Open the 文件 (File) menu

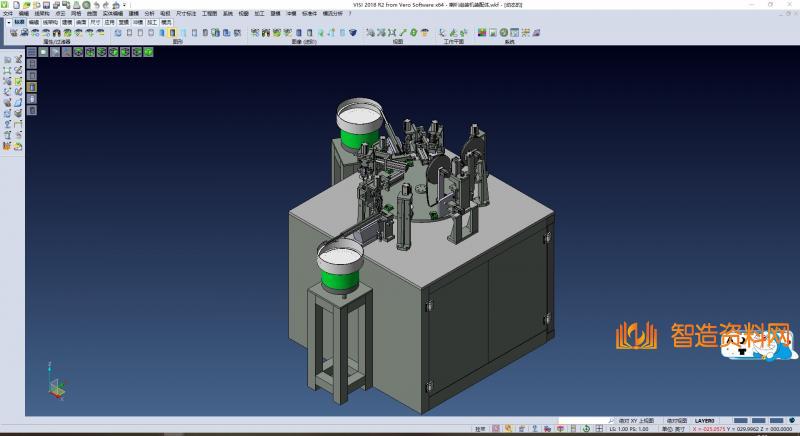(x=8, y=13)
